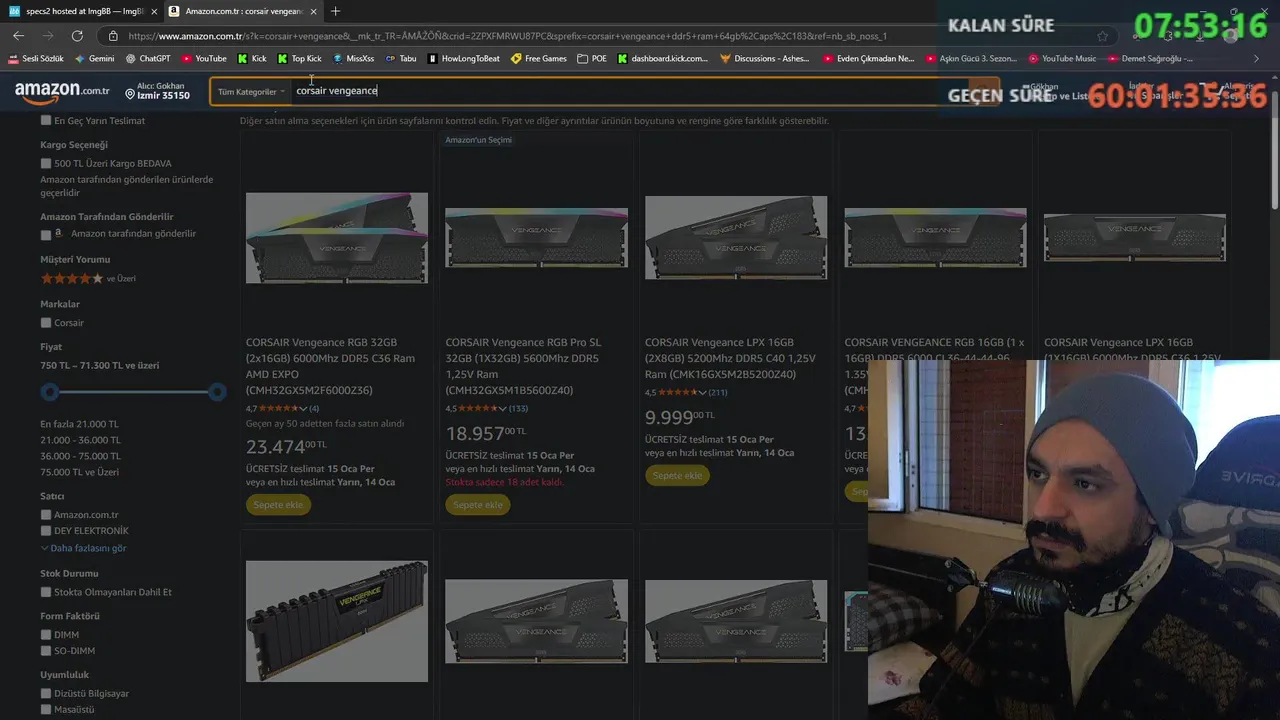Open the Evden Çıkmadan Ne... bookmark
Image resolution: width=1280 pixels, height=720 pixels.
coord(868,59)
